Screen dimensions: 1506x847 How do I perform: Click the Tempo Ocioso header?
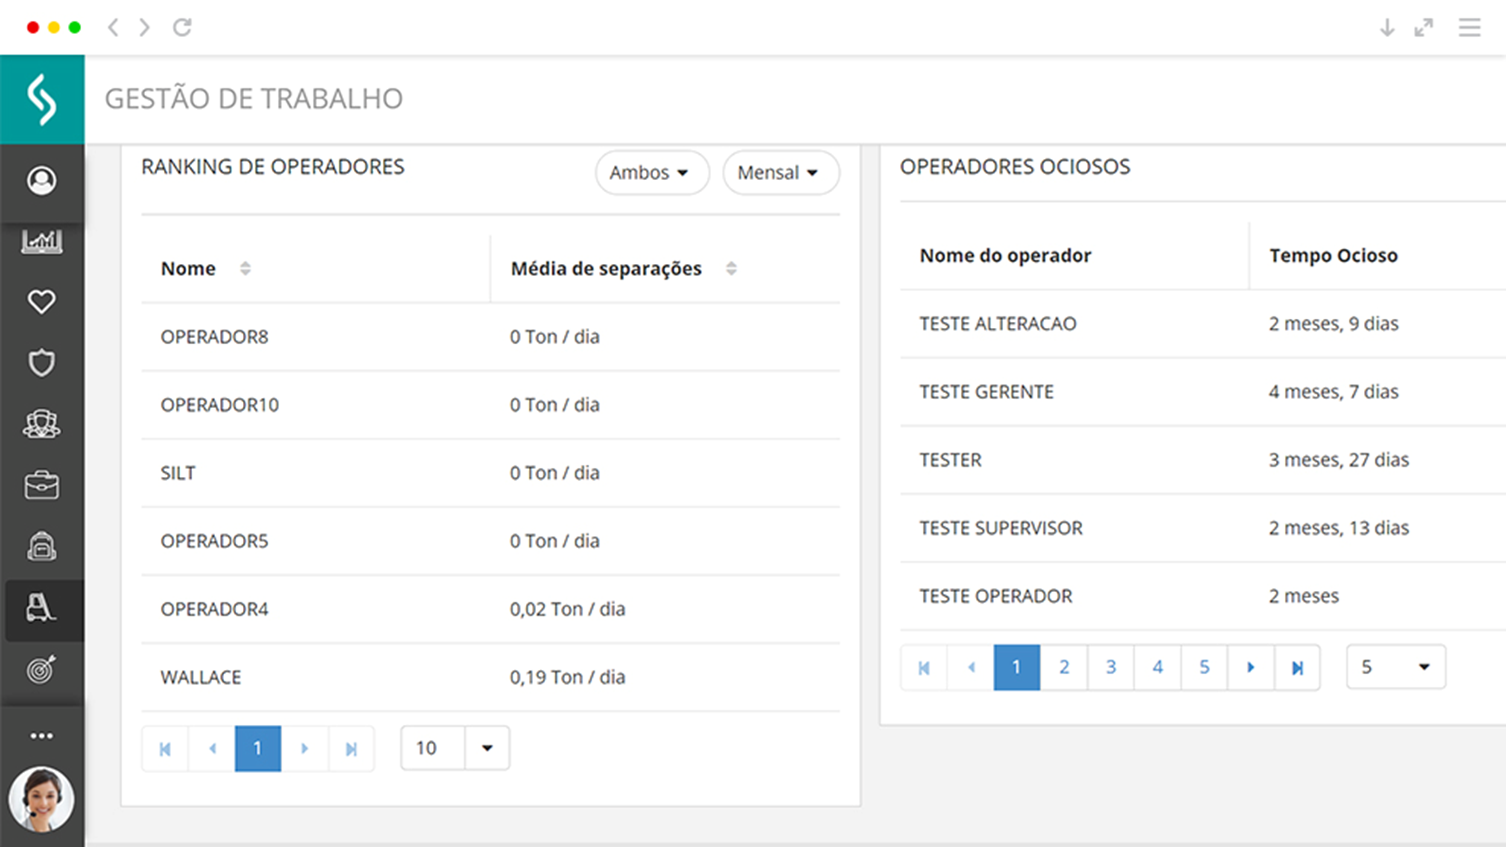pyautogui.click(x=1333, y=255)
